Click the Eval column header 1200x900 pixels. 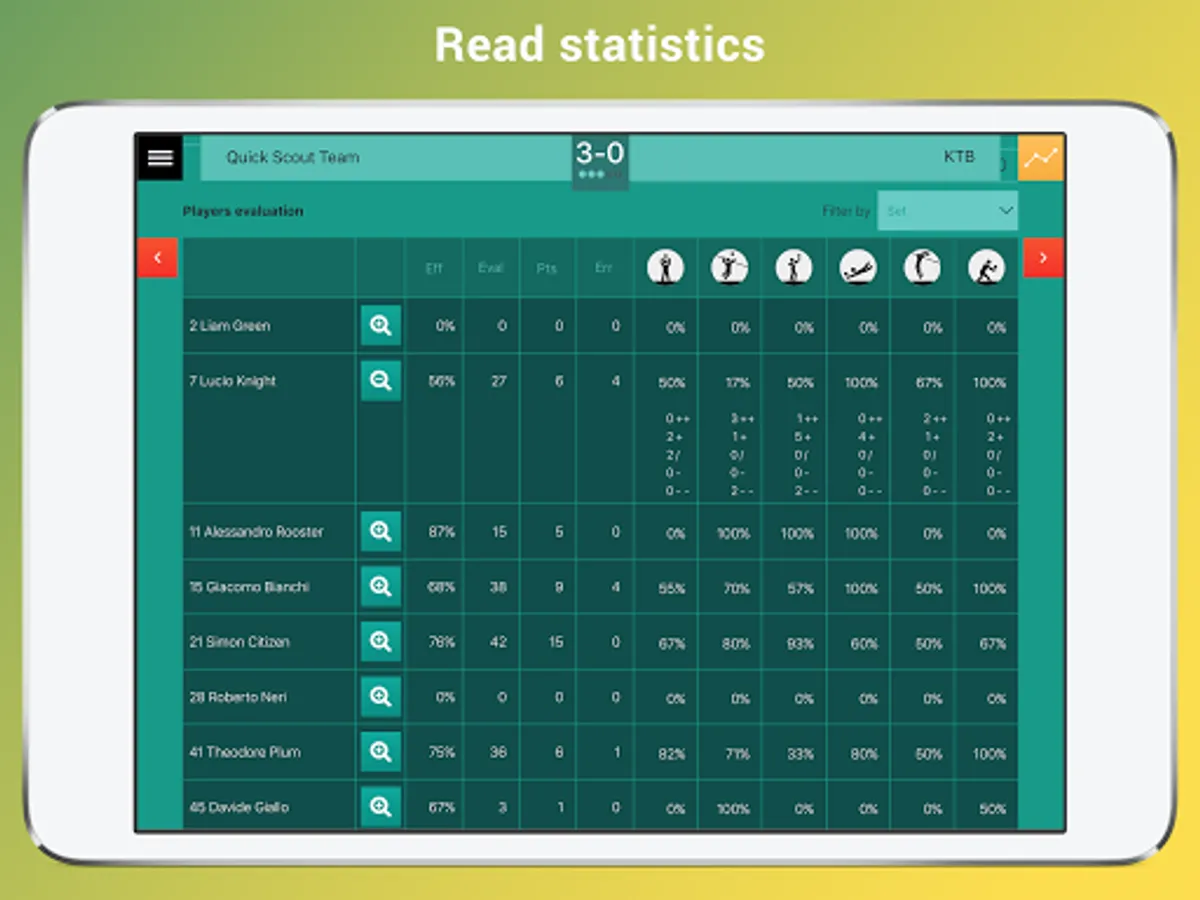(491, 268)
